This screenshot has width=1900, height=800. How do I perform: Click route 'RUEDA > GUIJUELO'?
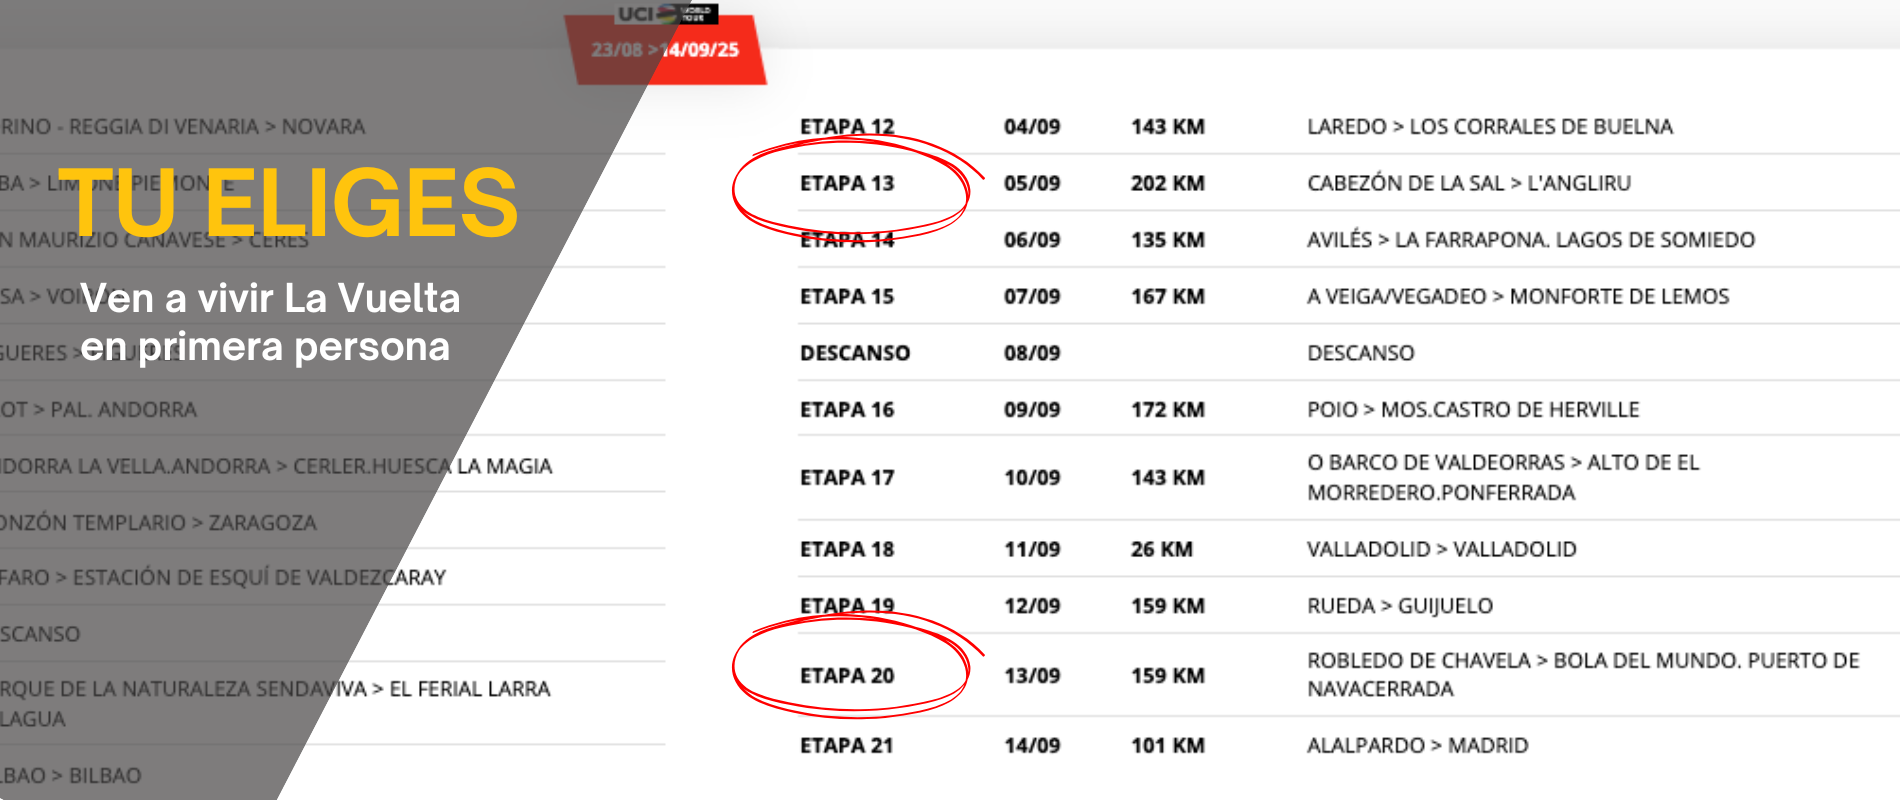click(1400, 606)
